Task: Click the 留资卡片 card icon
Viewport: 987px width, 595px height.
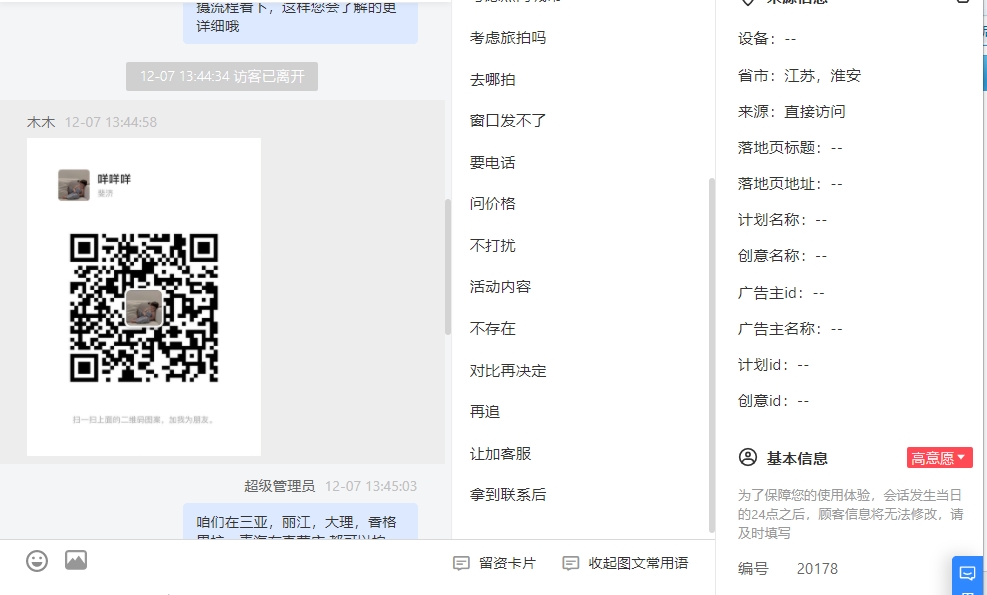Action: pos(461,563)
